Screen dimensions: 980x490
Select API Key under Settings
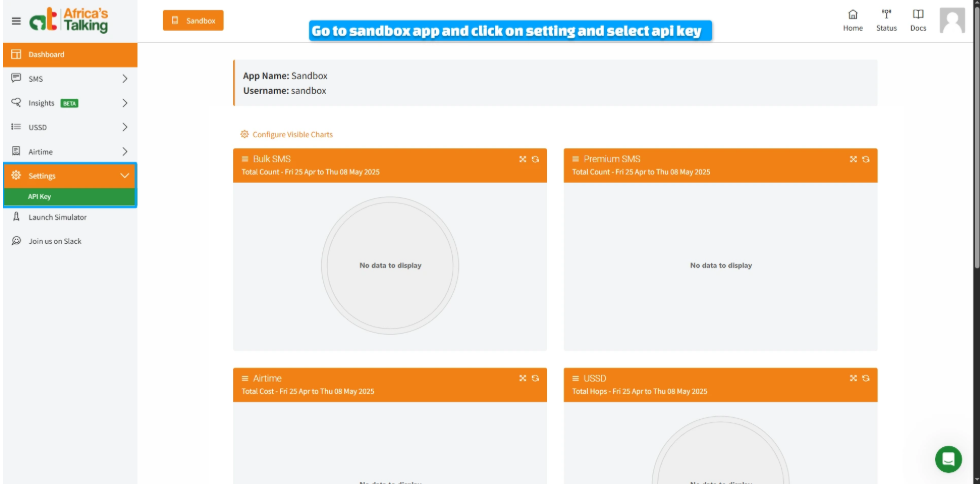coord(70,196)
